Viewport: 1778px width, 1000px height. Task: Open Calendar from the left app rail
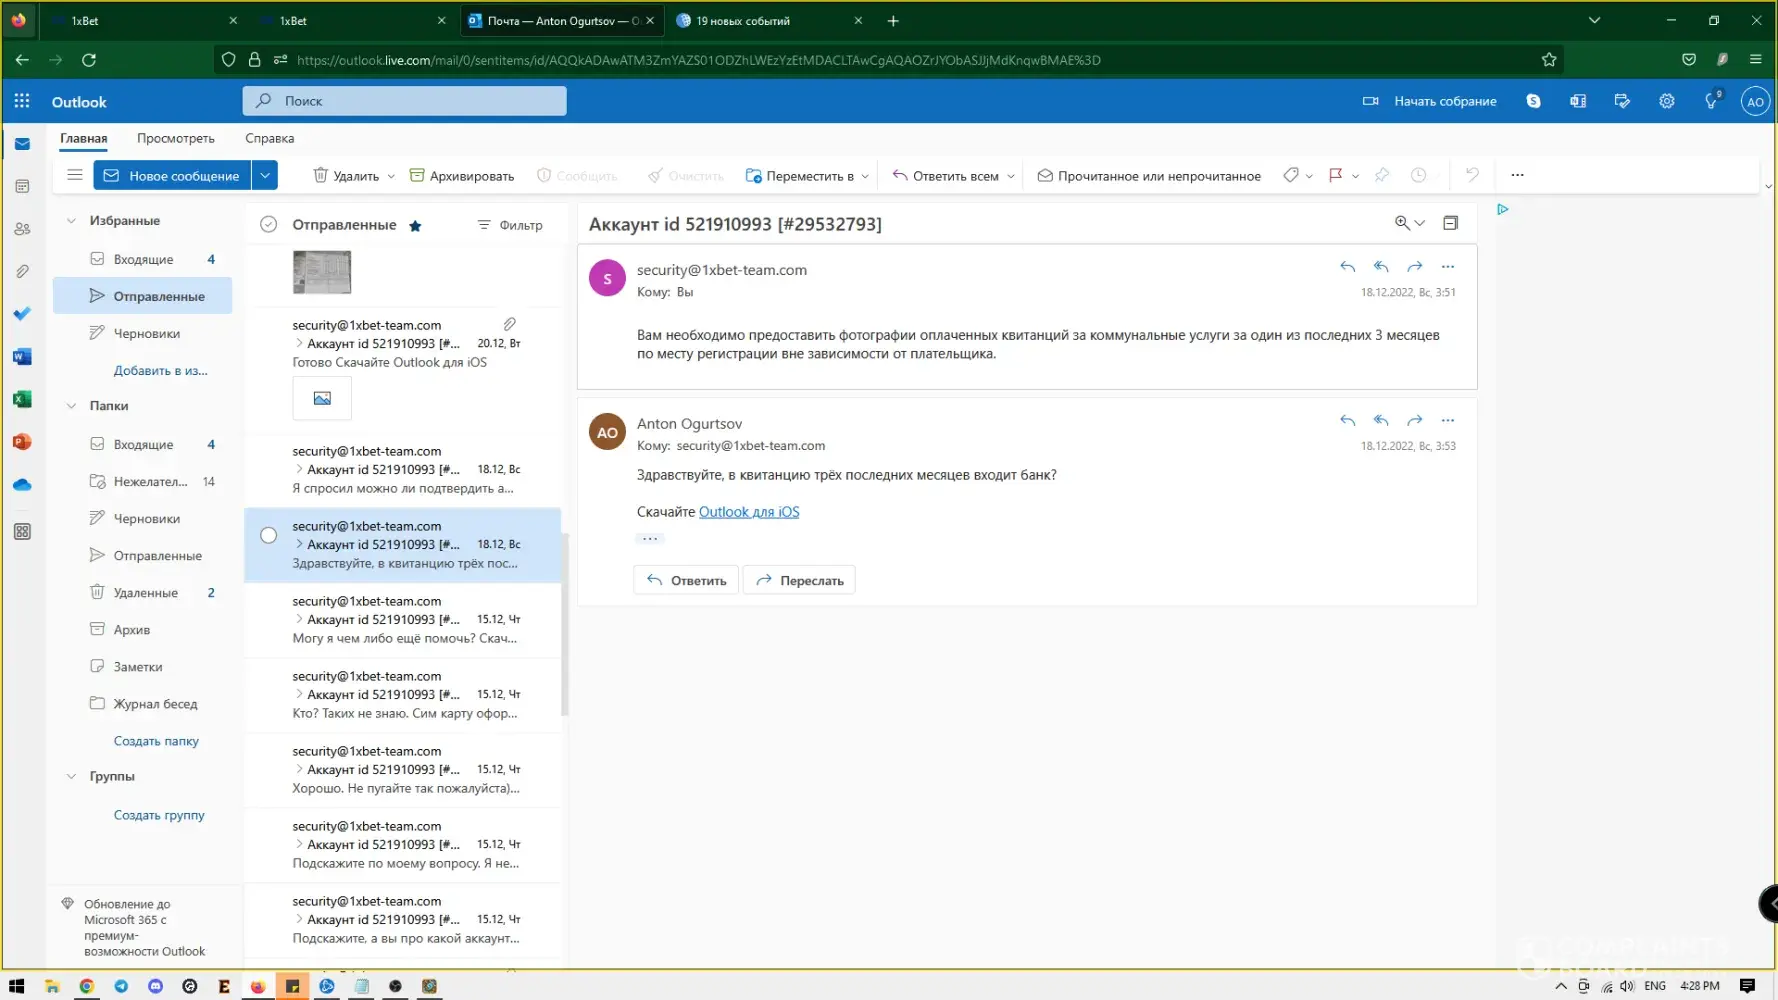(22, 186)
